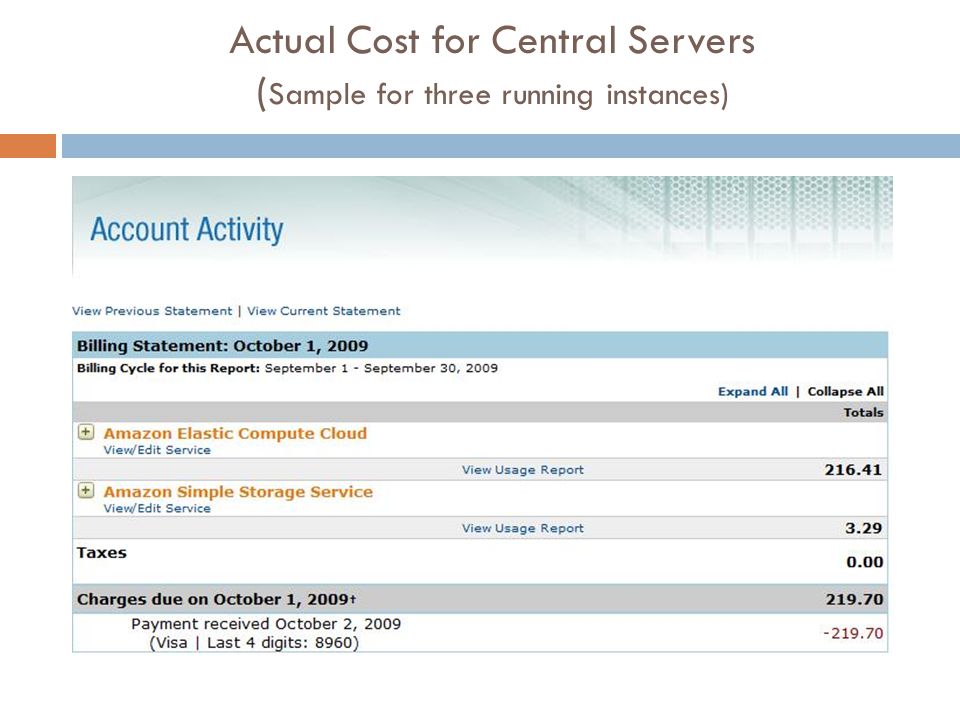Click the slide title Actual Cost for Central Servers
Screen dimensions: 960x720
tap(492, 40)
